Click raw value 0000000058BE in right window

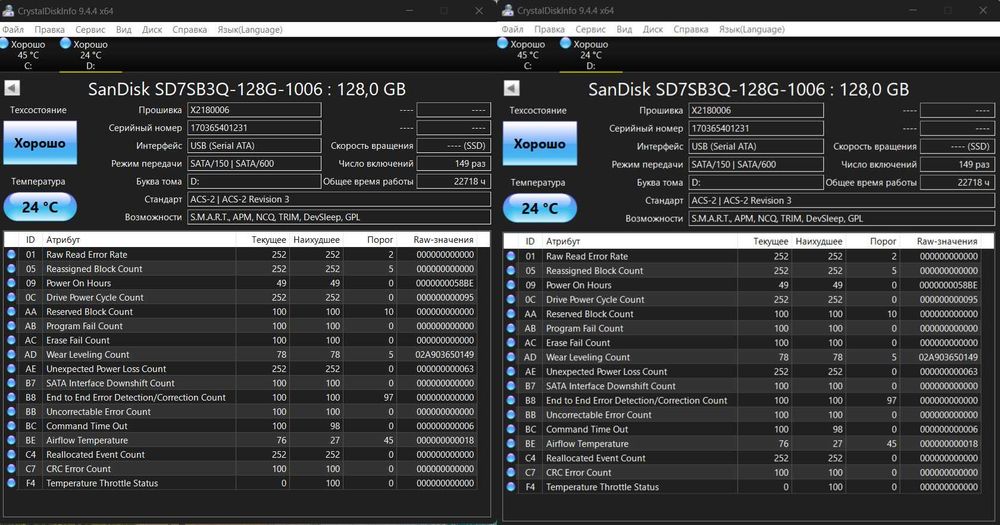pyautogui.click(x=948, y=285)
